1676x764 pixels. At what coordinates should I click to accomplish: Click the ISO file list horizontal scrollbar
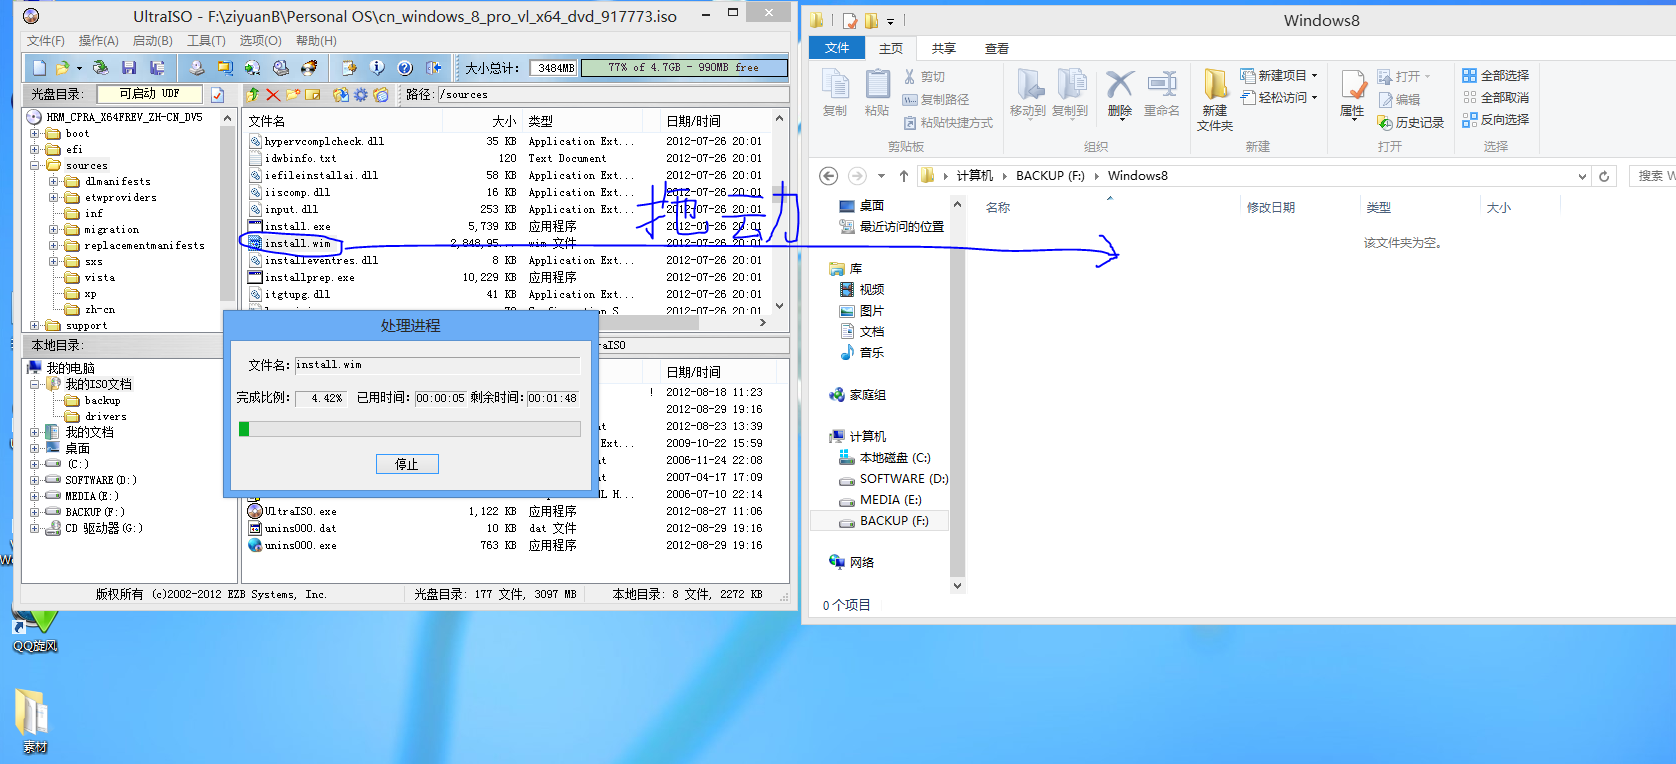tap(507, 322)
